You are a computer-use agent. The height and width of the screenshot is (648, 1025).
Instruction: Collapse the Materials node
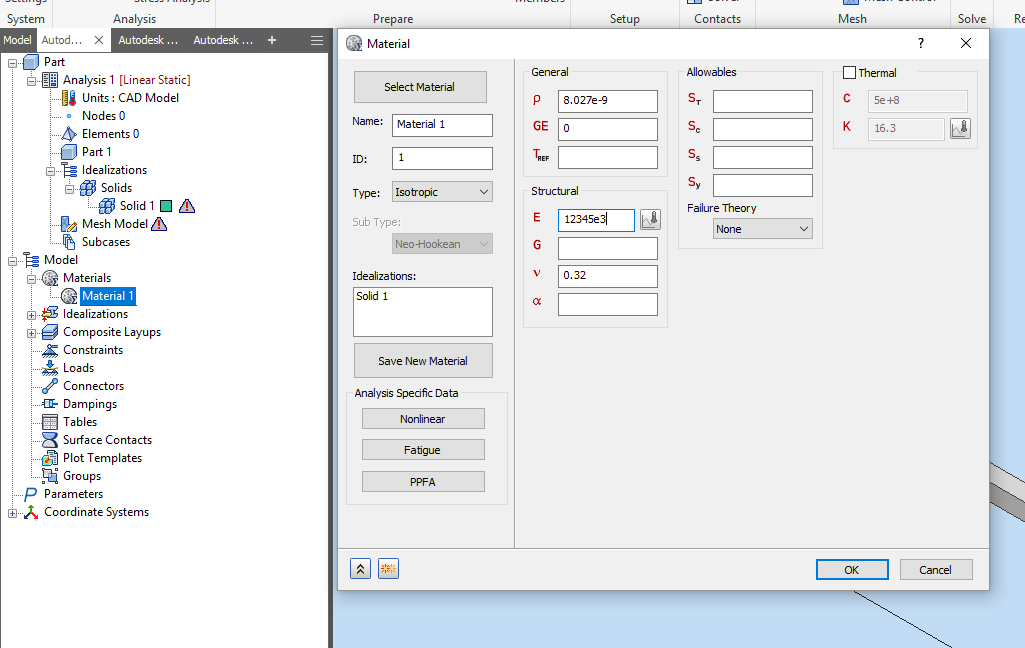[x=31, y=279]
